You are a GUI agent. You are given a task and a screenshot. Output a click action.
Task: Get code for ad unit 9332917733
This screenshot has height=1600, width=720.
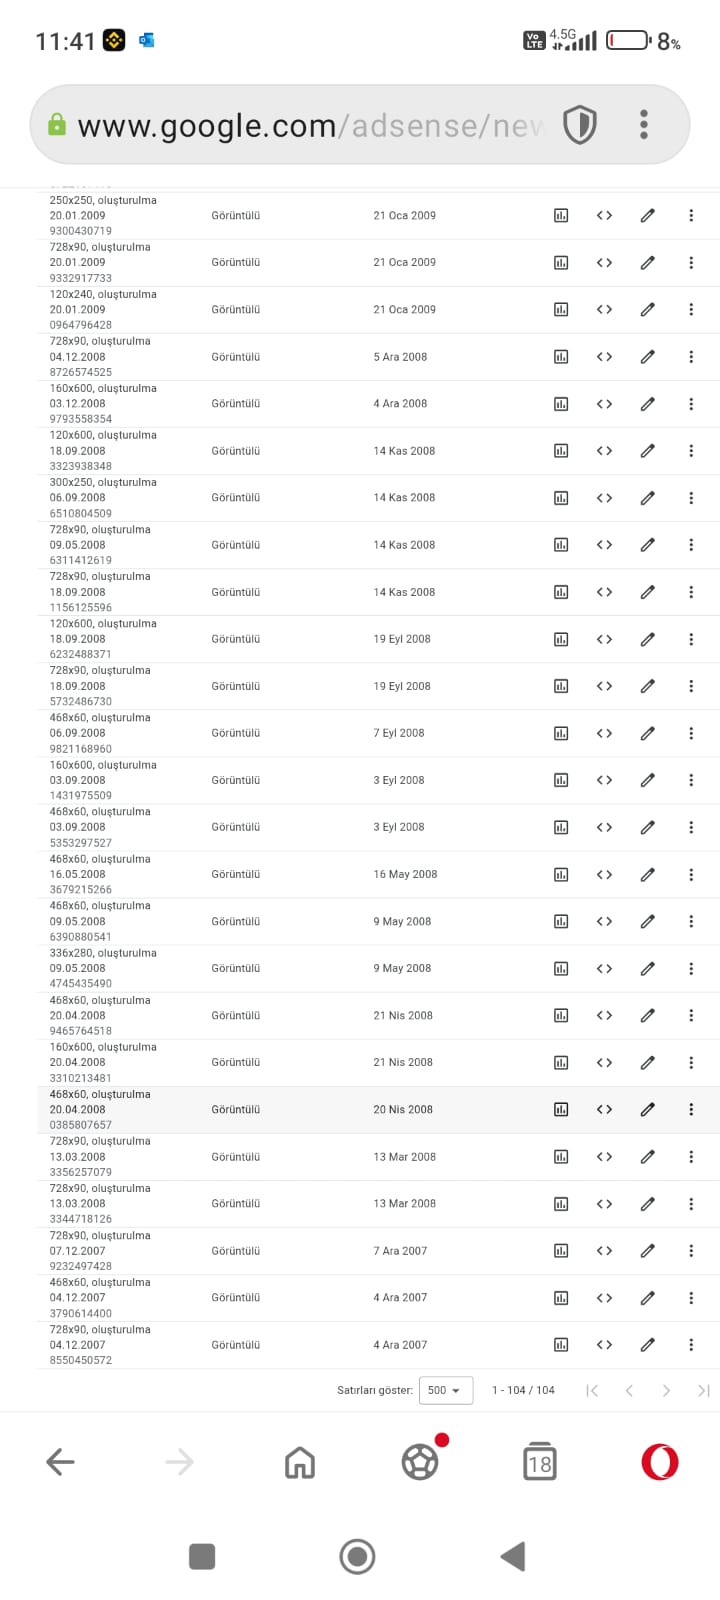click(x=604, y=263)
